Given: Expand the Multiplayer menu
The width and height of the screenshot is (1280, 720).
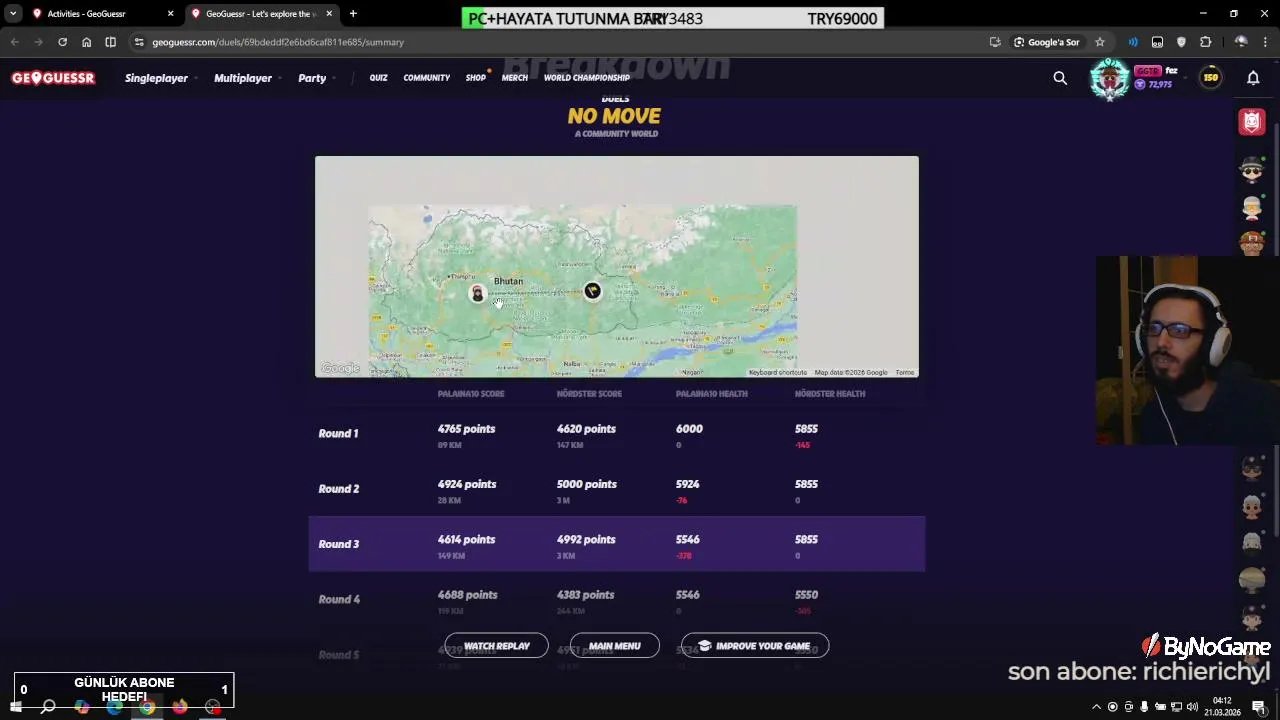Looking at the screenshot, I should [x=247, y=78].
